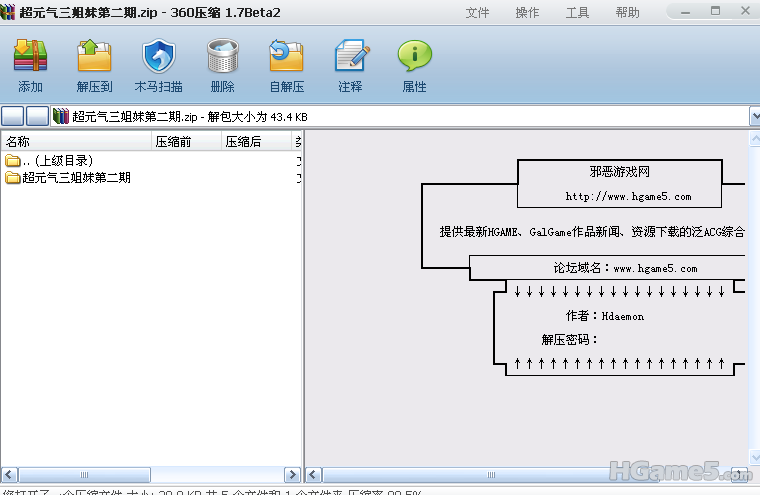
Task: Open the 工具 (Tools) menu
Action: coord(577,12)
